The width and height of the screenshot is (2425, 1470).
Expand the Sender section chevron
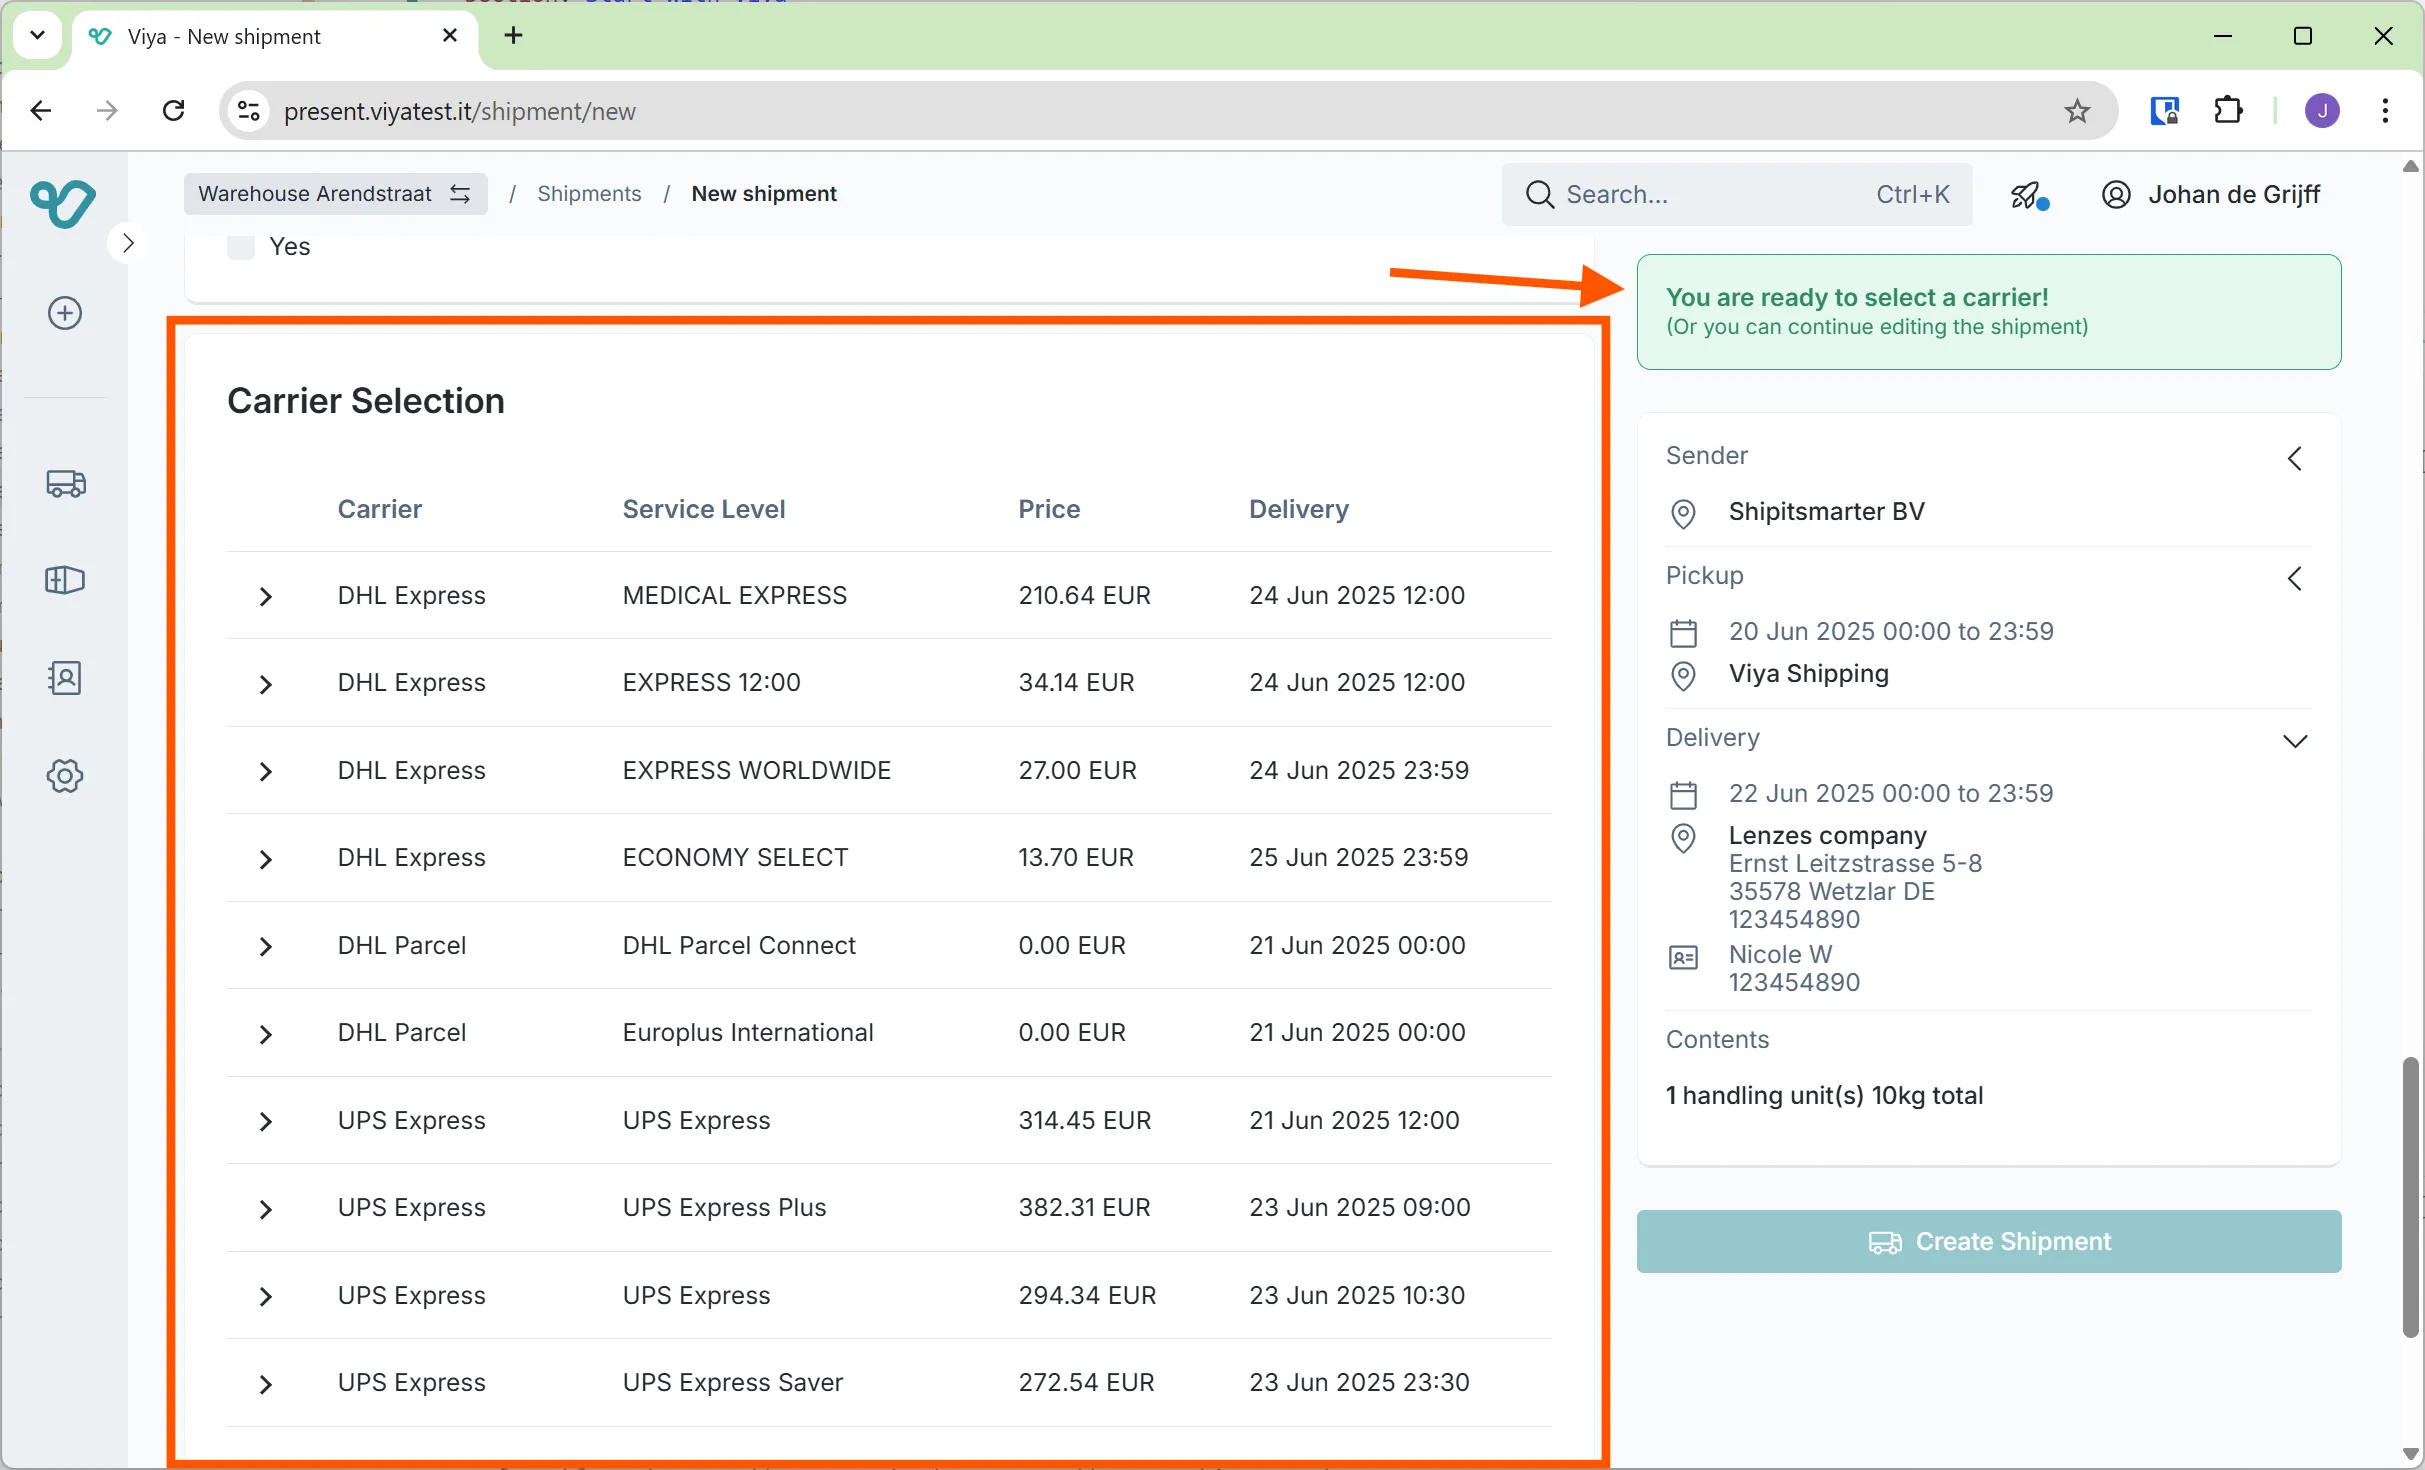[2294, 459]
